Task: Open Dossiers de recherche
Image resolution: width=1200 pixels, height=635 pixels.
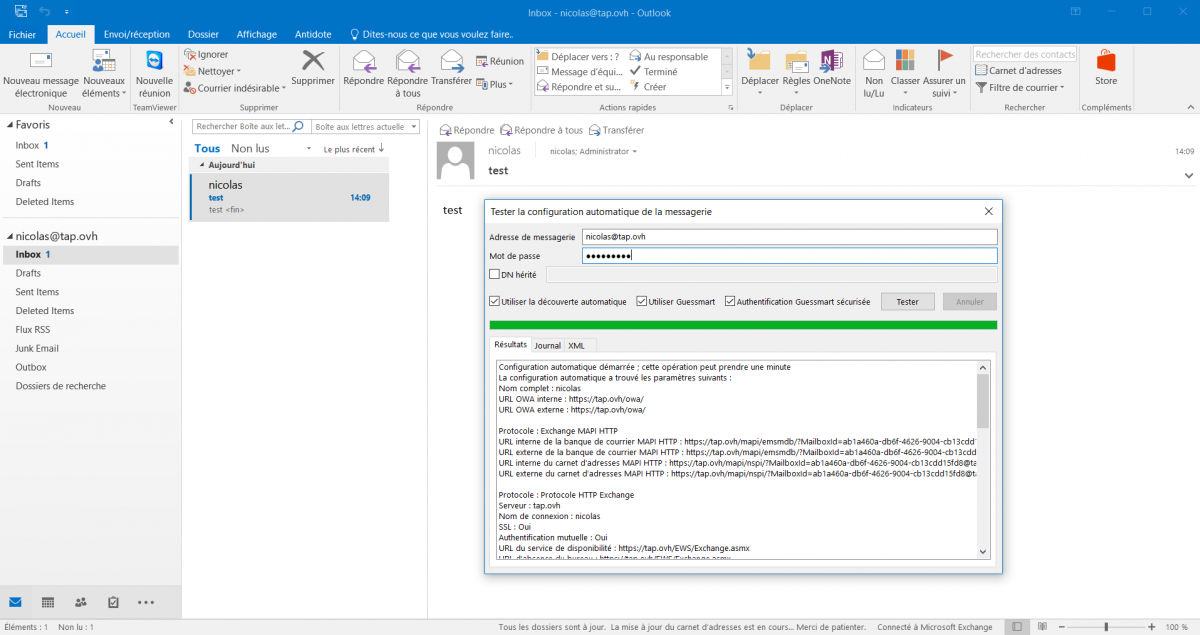Action: point(61,386)
